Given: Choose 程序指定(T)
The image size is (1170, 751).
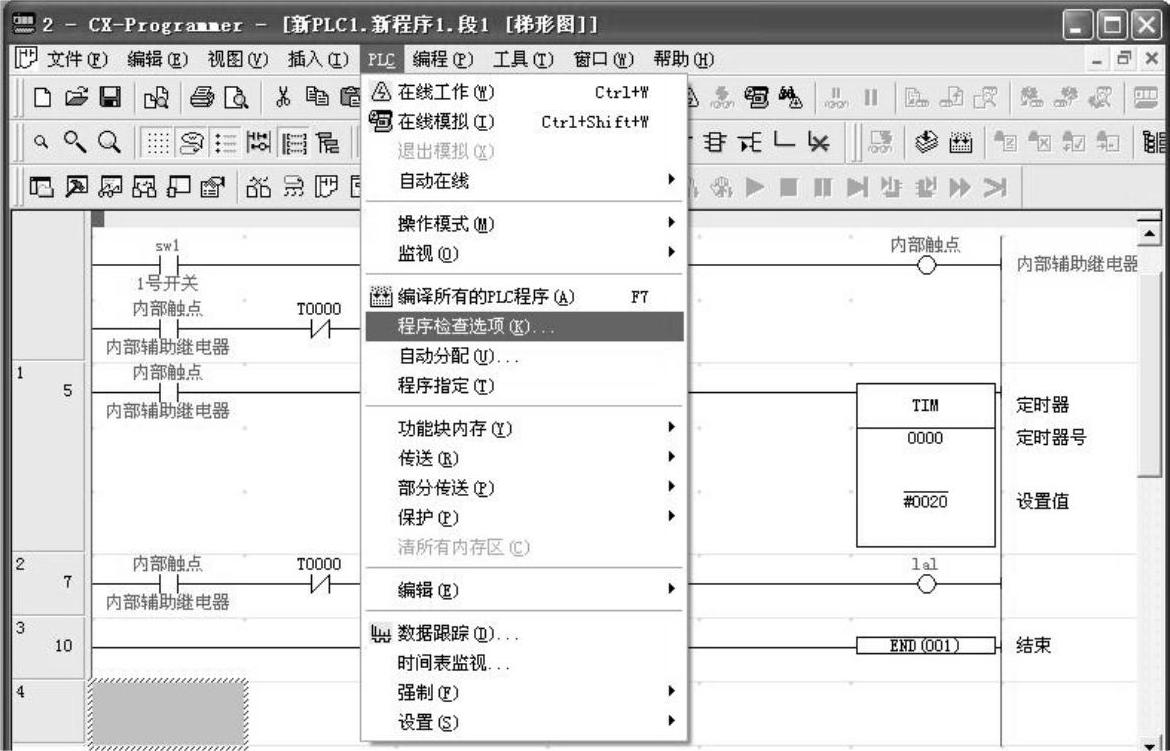Looking at the screenshot, I should click(x=525, y=386).
